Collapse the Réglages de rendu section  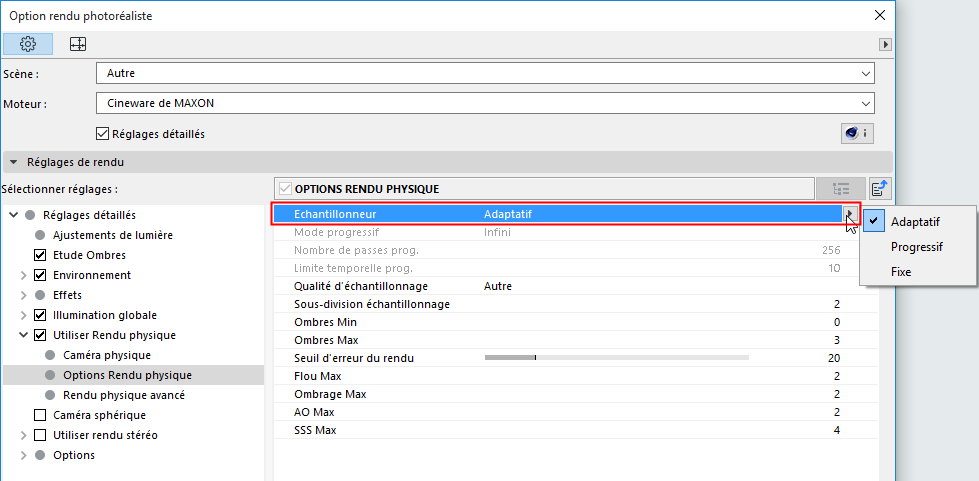14,162
